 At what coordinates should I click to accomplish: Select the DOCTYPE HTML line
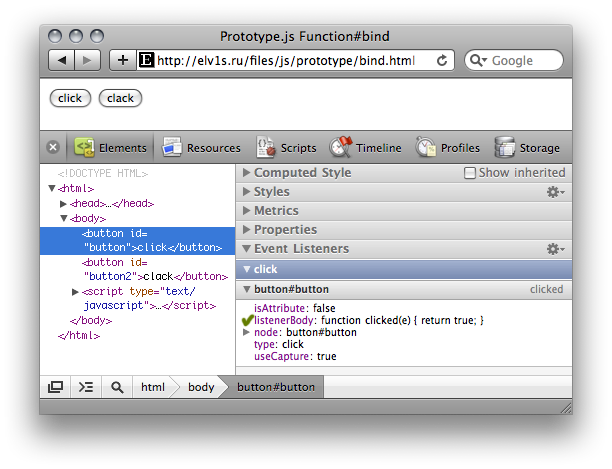point(103,173)
